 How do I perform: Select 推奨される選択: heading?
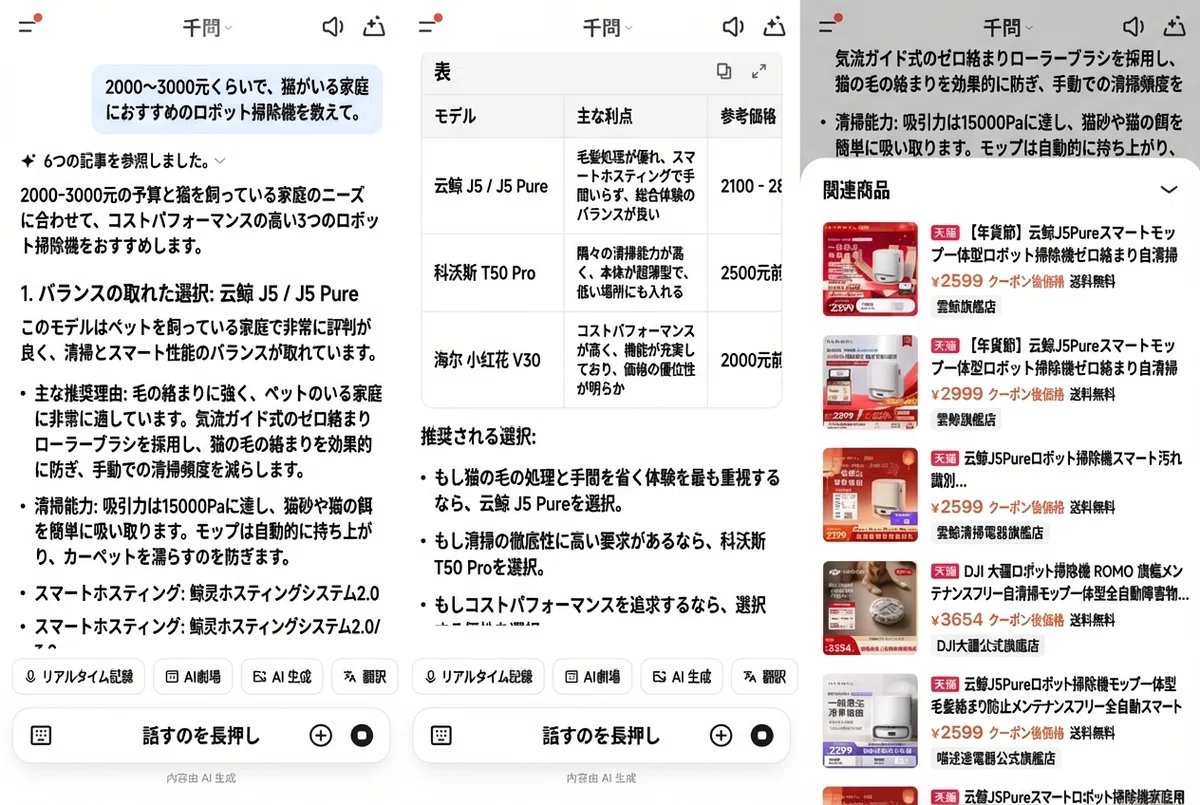[x=478, y=437]
